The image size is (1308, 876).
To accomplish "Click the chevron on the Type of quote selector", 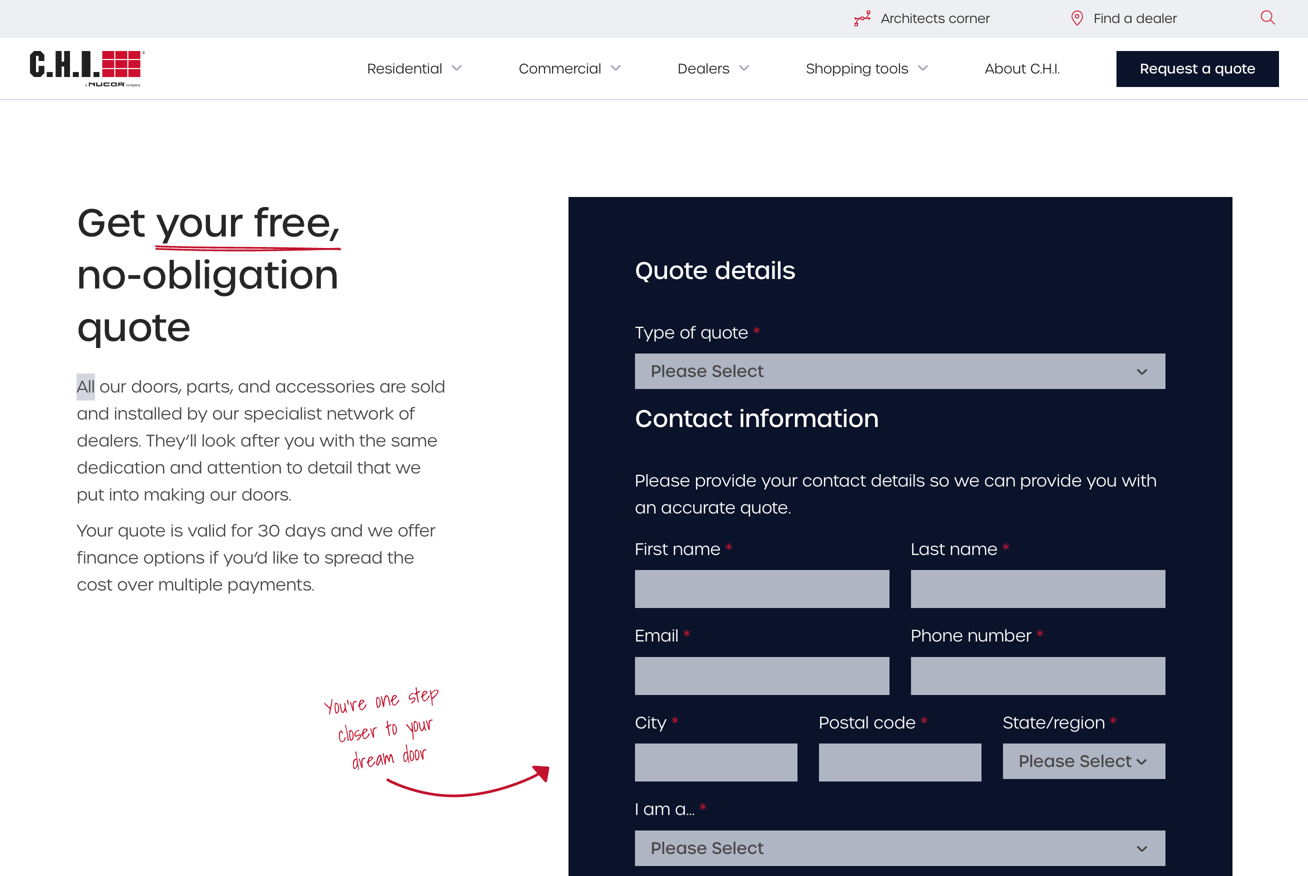I will (1141, 371).
